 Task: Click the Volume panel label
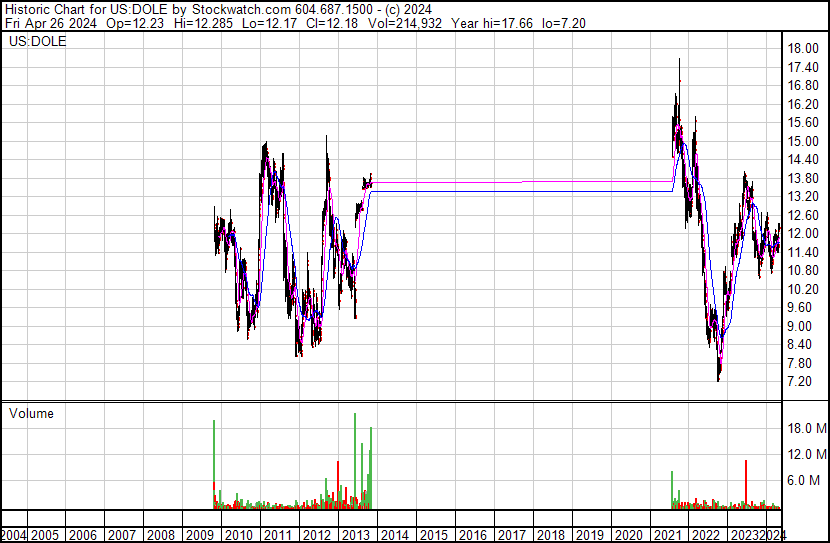click(31, 413)
